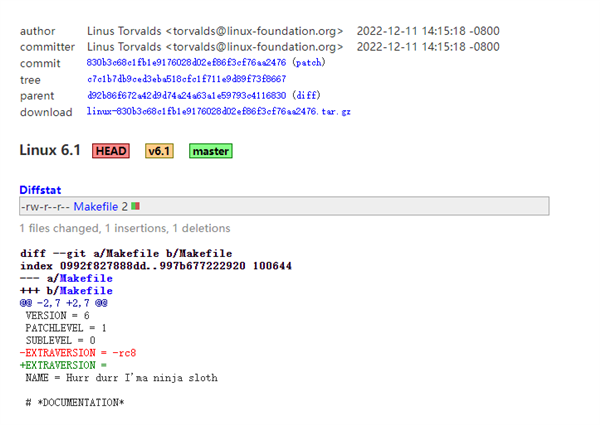This screenshot has width=600, height=425.
Task: Click the change count 2 in diffstat
Action: 124,206
